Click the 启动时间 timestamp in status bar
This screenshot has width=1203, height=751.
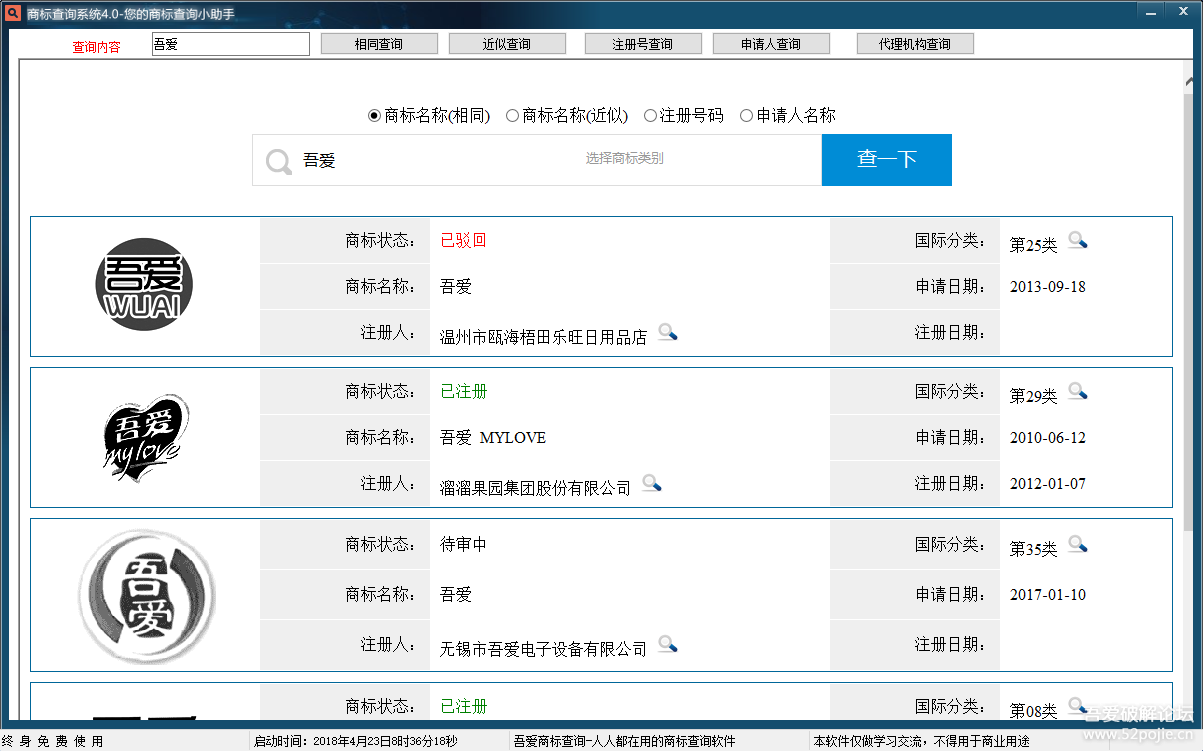click(356, 741)
